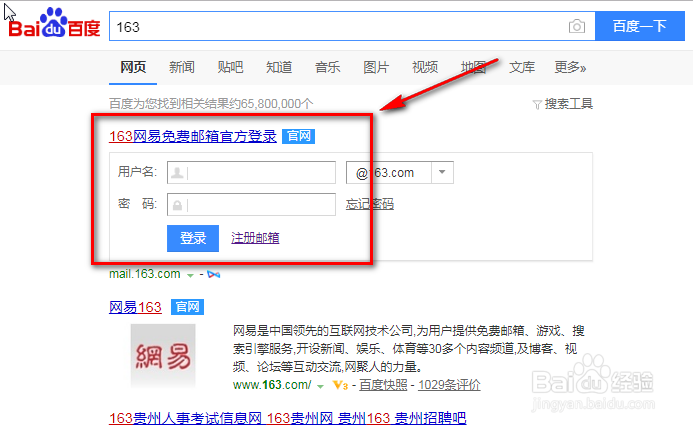Switch to the 文库 tab
Screen dimensions: 693x428
tap(522, 67)
